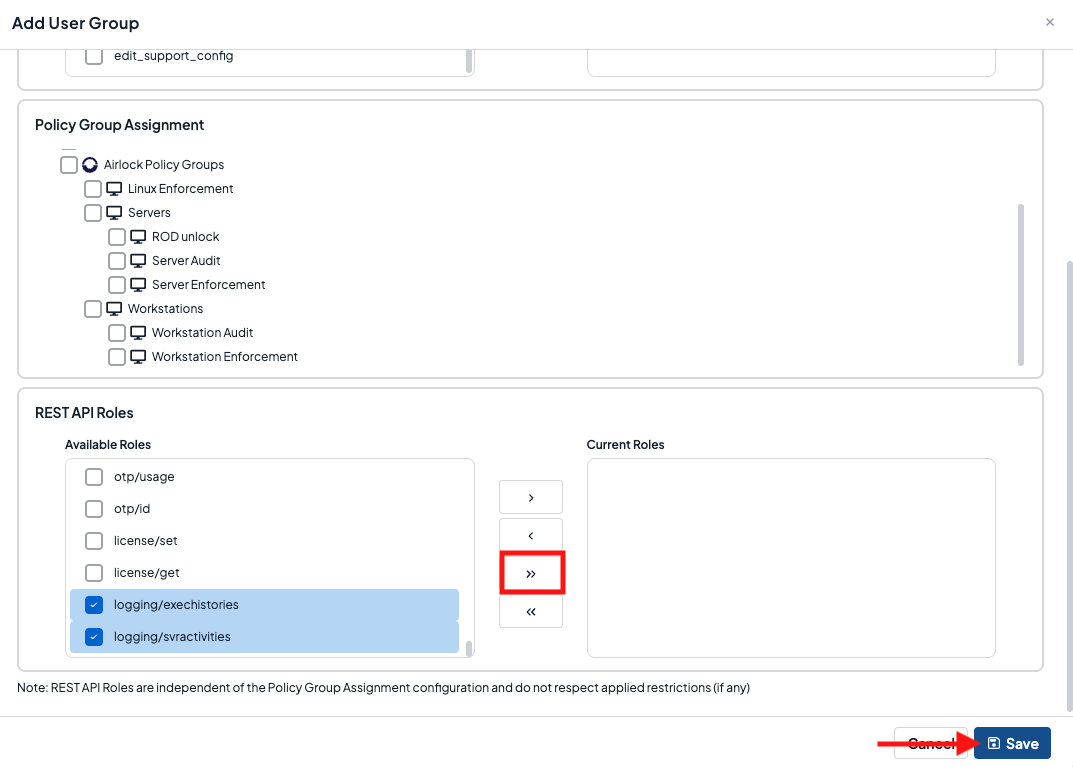This screenshot has width=1073, height=767.
Task: Move all roles to Current Roles
Action: (531, 573)
